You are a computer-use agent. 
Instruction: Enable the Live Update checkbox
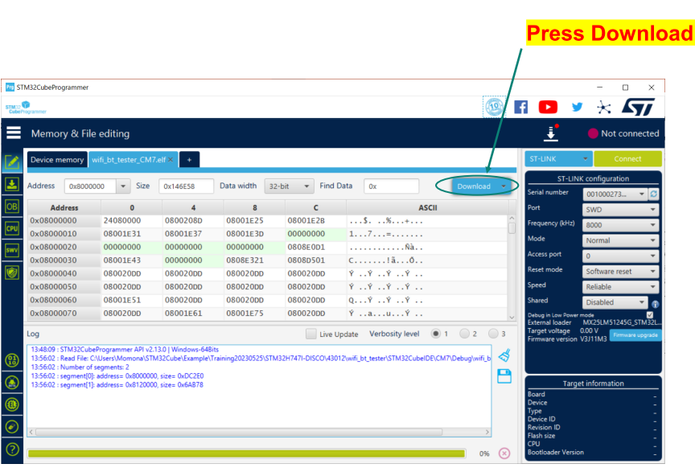click(x=311, y=334)
